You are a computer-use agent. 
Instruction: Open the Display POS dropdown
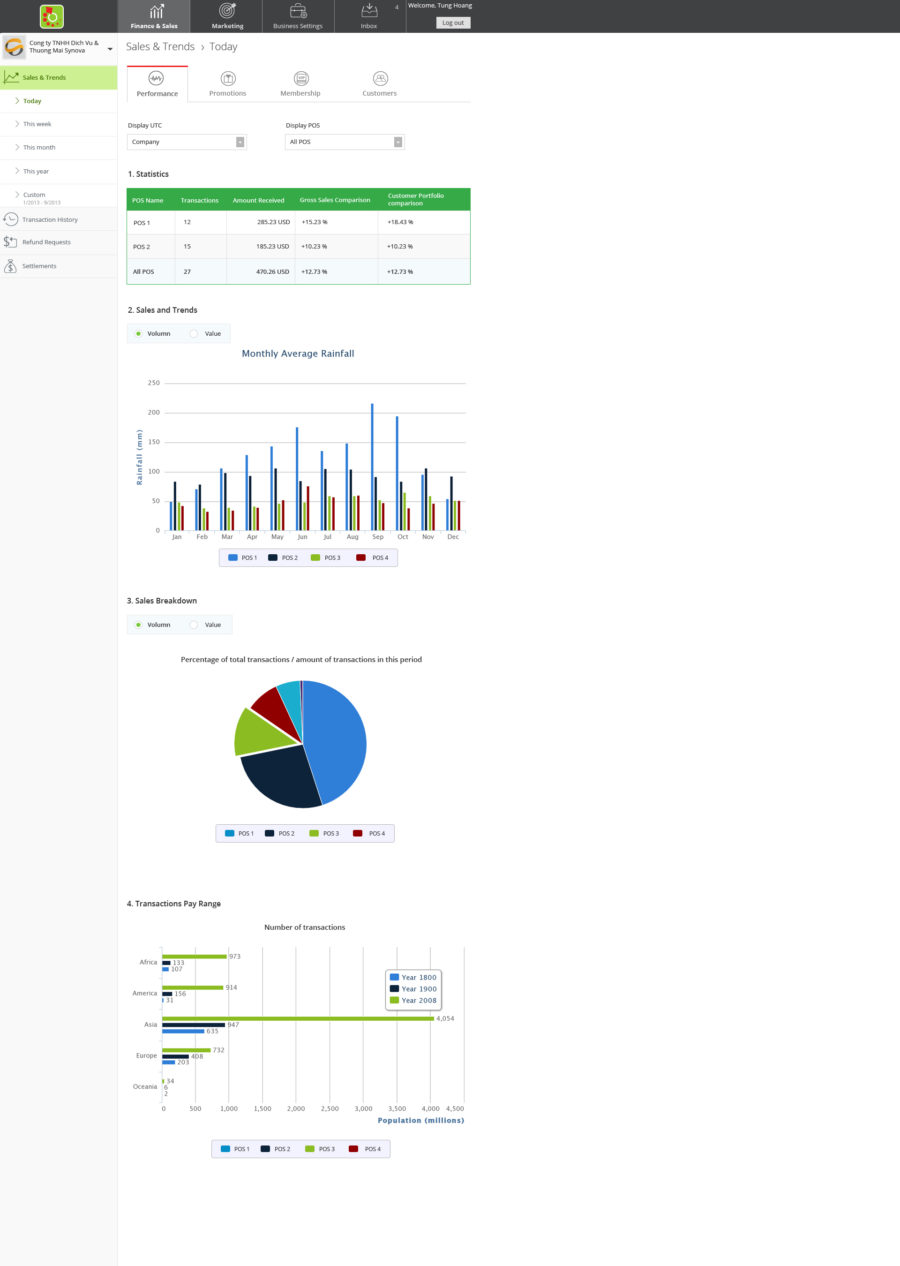pyautogui.click(x=344, y=142)
